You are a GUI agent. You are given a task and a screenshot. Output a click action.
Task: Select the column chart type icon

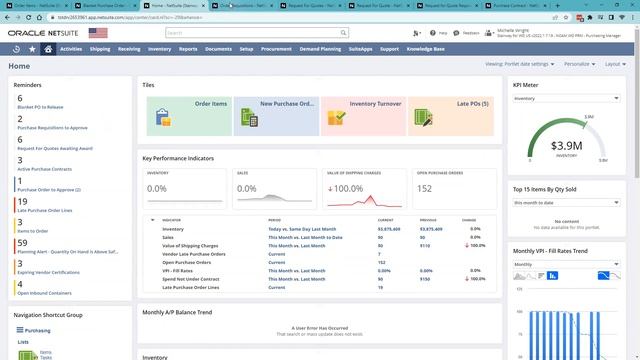tap(552, 276)
